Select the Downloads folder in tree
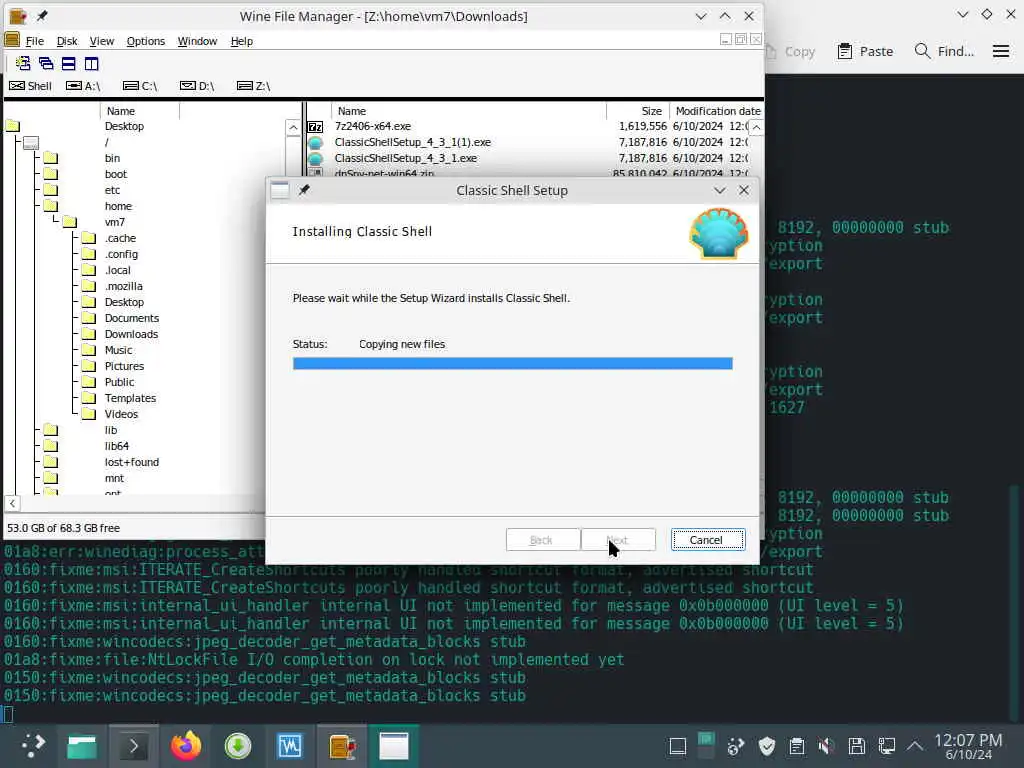This screenshot has height=768, width=1024. 131,334
